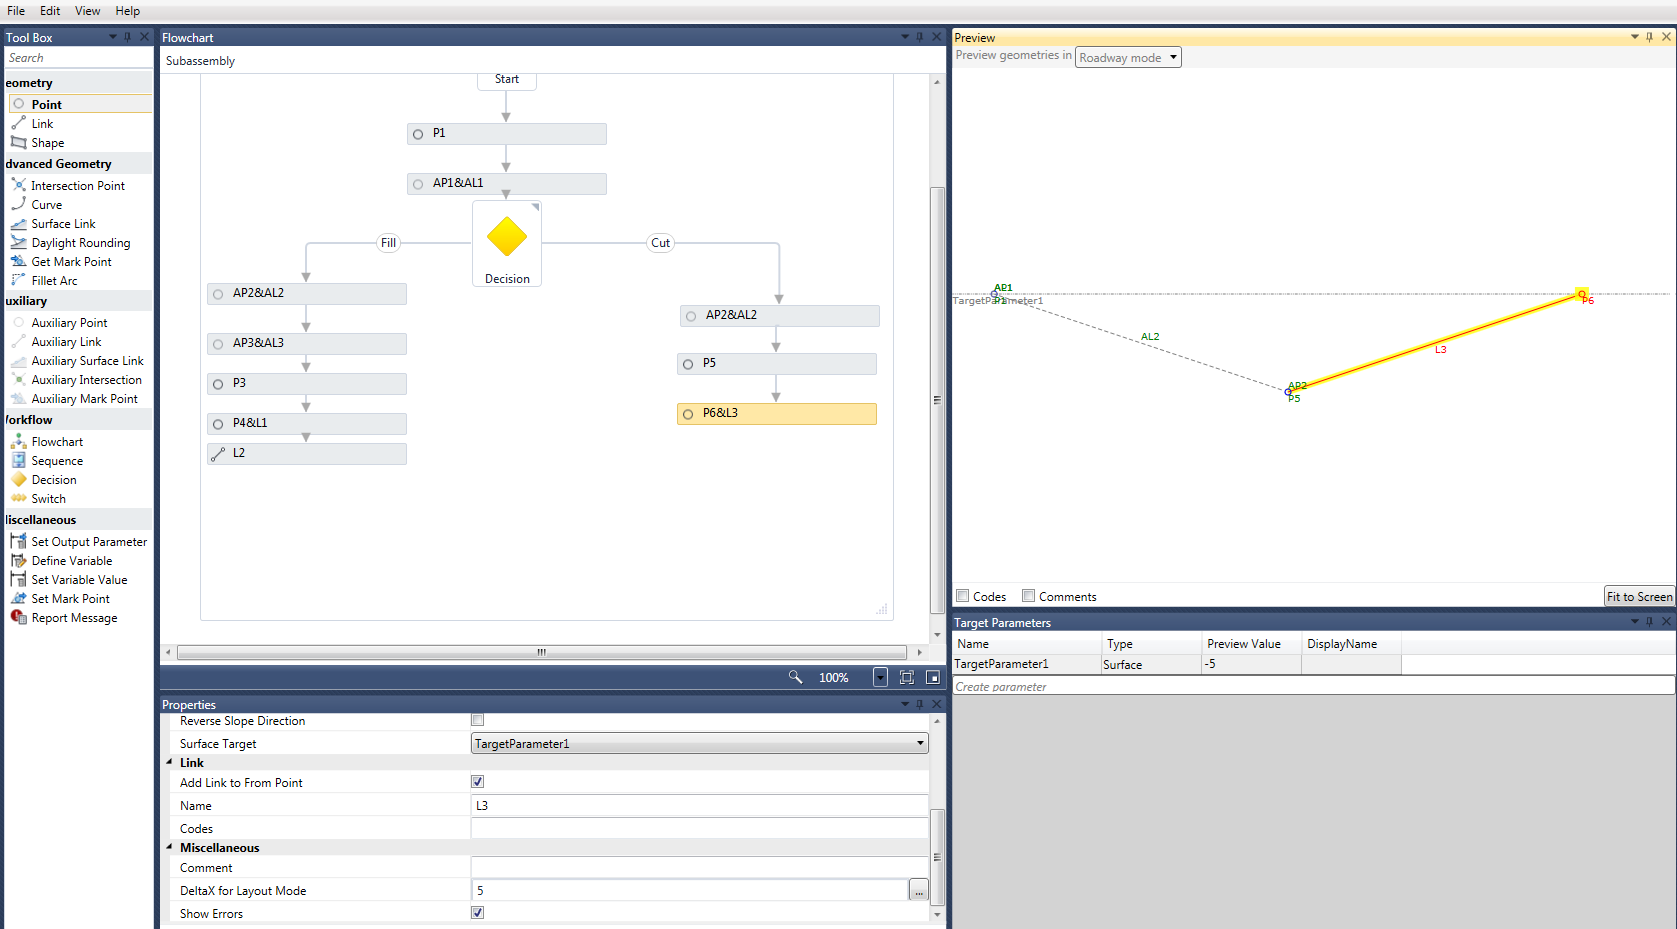
Task: Check the Comments checkbox
Action: [x=1028, y=595]
